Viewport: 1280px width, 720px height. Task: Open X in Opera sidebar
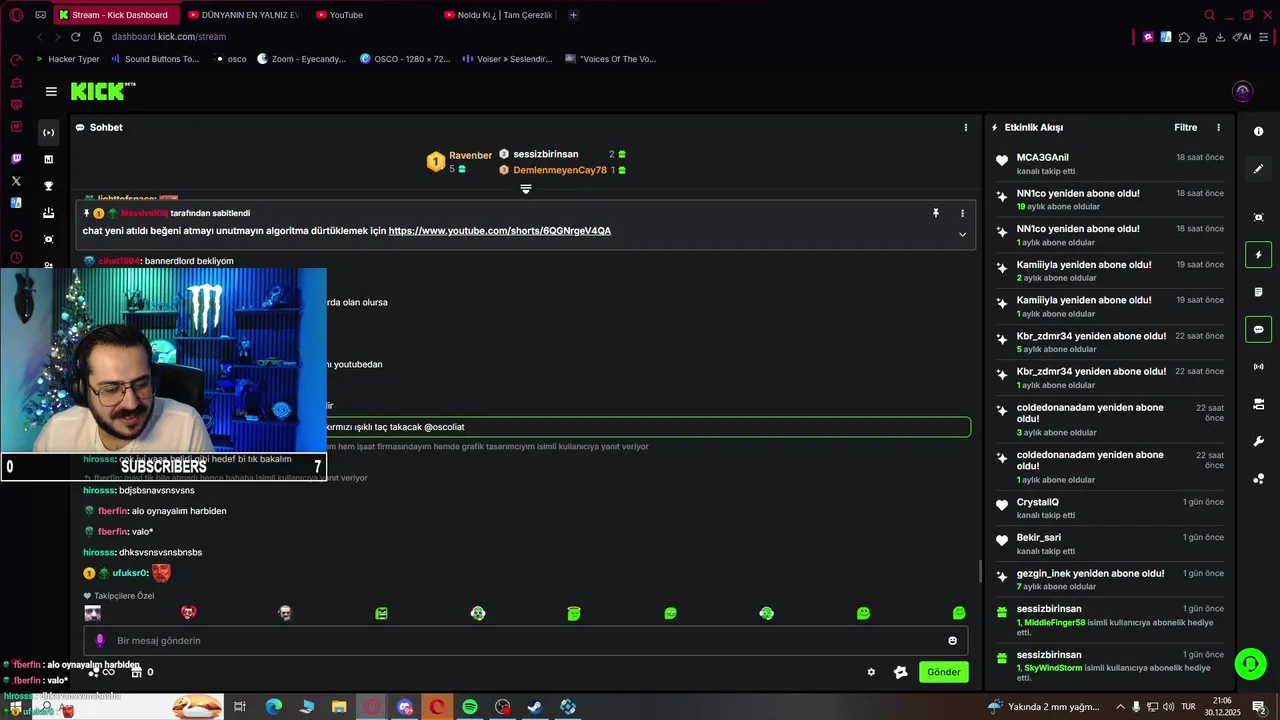pyautogui.click(x=16, y=181)
